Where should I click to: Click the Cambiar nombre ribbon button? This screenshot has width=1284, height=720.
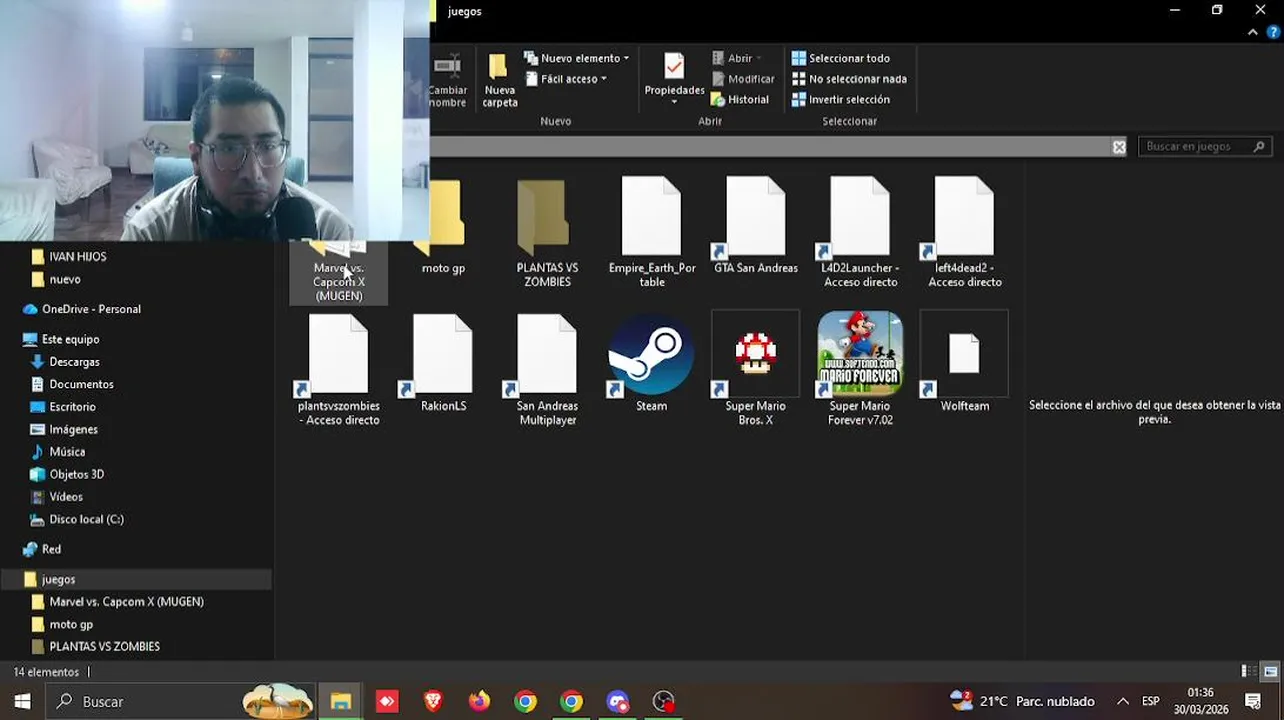coord(448,80)
